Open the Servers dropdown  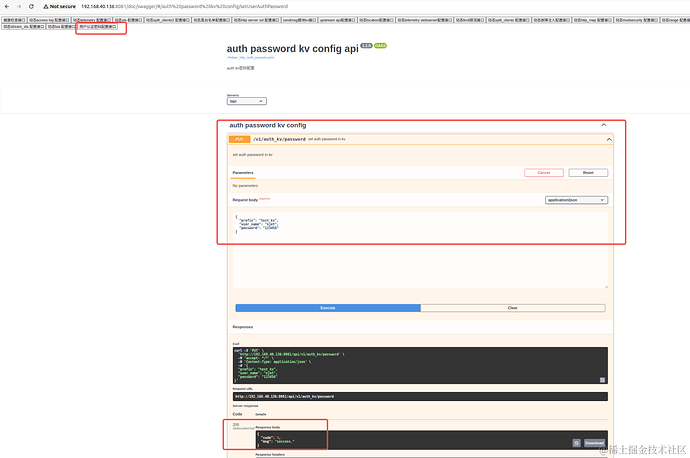pyautogui.click(x=246, y=101)
